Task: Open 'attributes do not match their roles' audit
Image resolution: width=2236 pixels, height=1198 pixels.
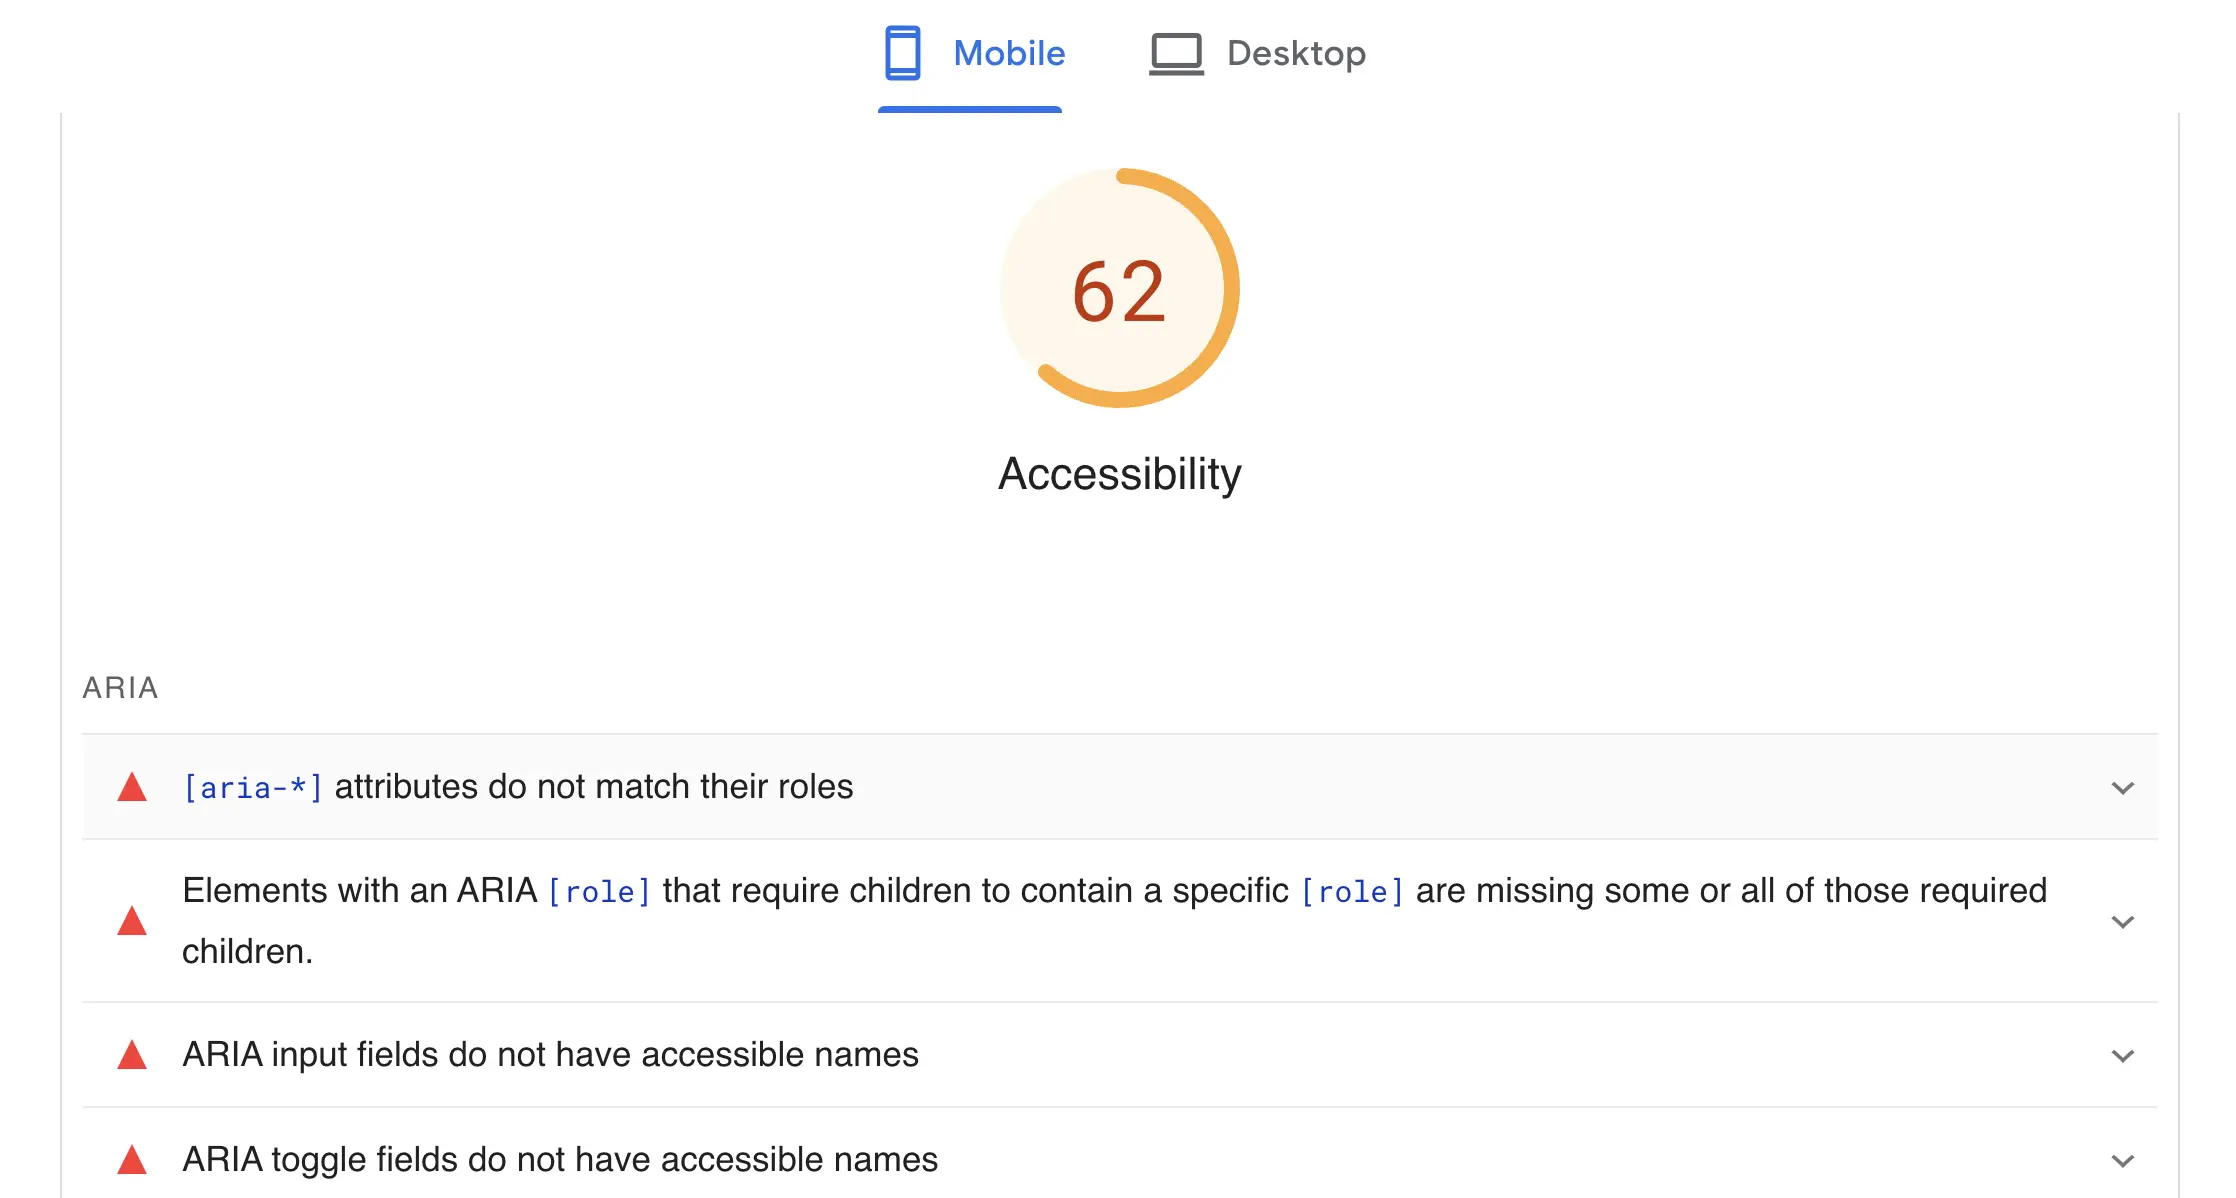Action: tap(594, 787)
